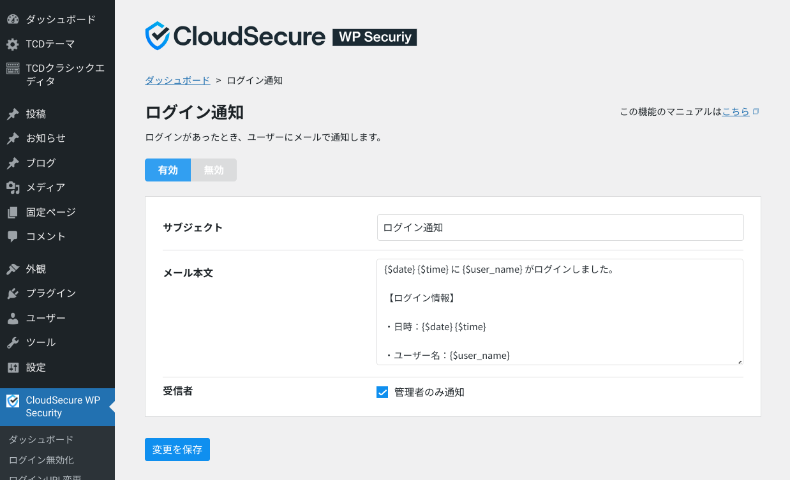Click the メディア media icon
The image size is (790, 480).
[13, 188]
